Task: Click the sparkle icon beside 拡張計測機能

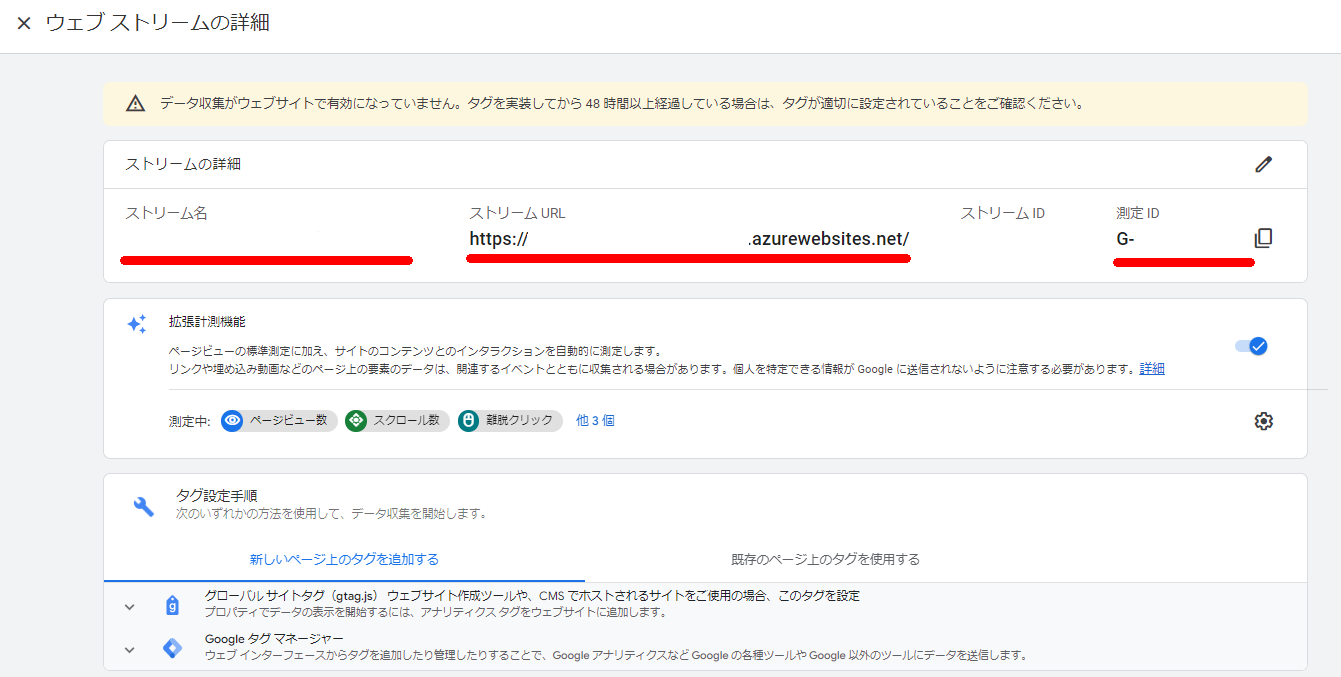Action: point(137,324)
